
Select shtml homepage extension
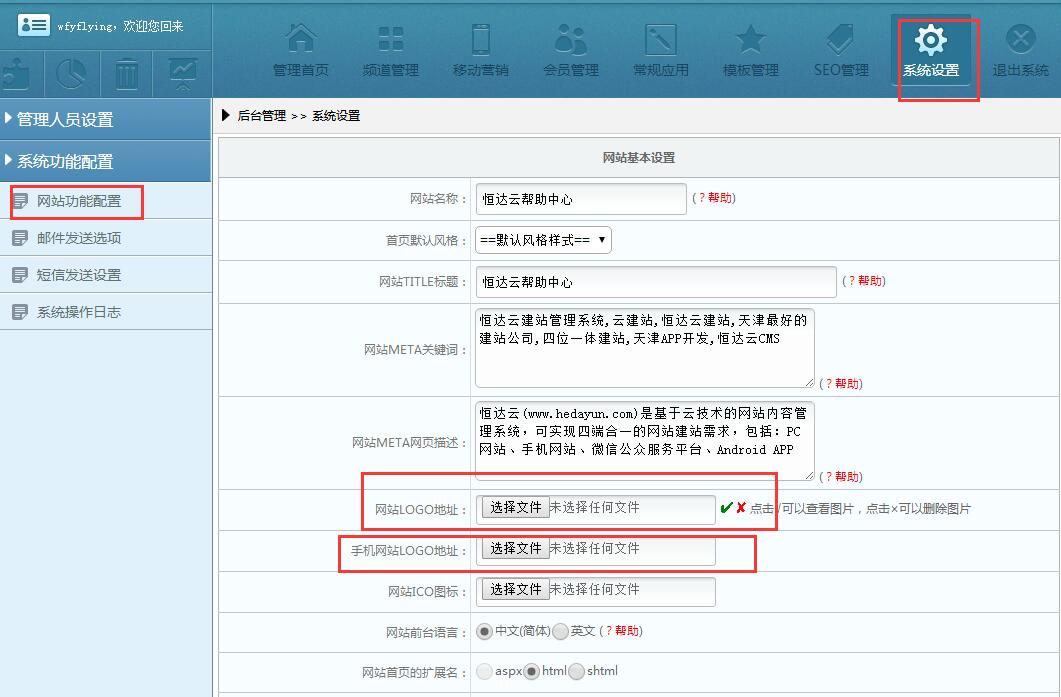click(577, 672)
